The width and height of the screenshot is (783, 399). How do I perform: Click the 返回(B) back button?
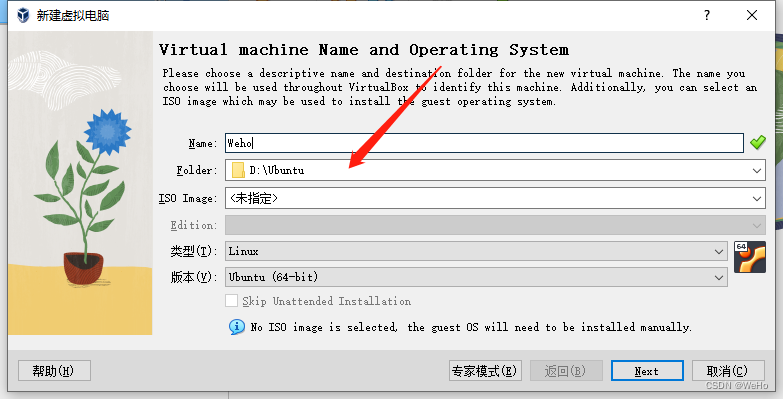566,371
